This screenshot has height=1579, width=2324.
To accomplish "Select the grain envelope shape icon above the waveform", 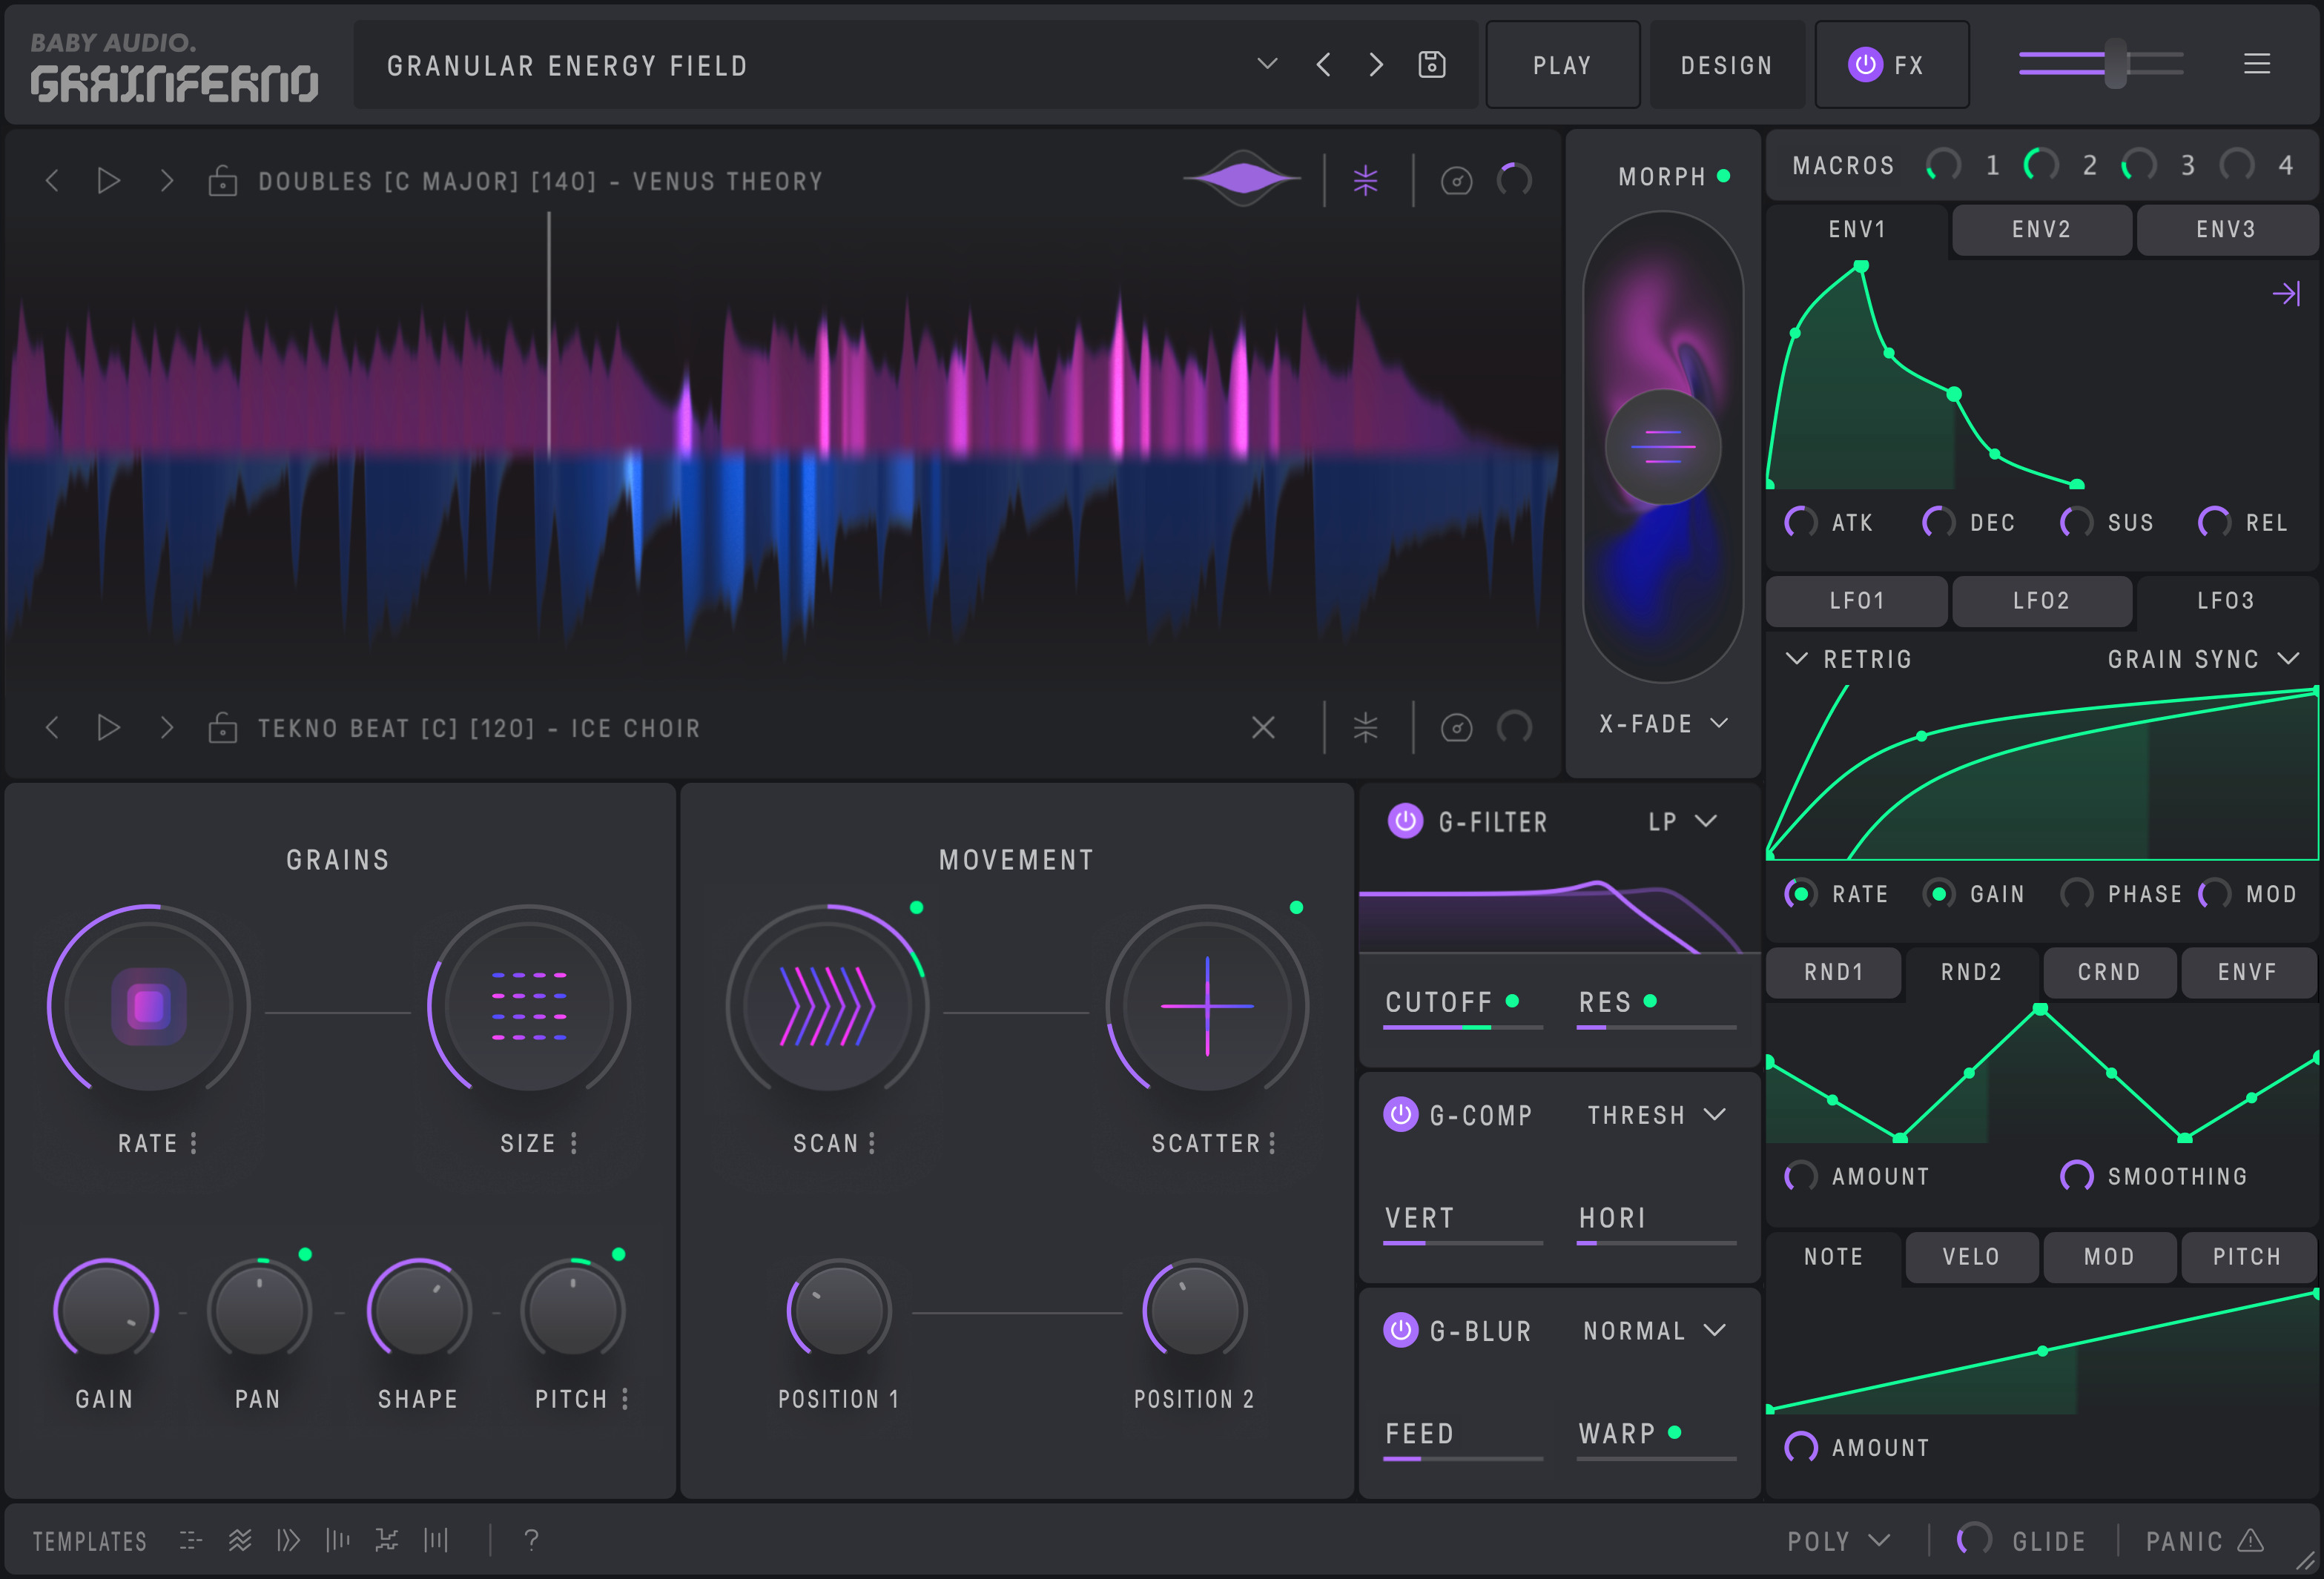I will click(1243, 178).
